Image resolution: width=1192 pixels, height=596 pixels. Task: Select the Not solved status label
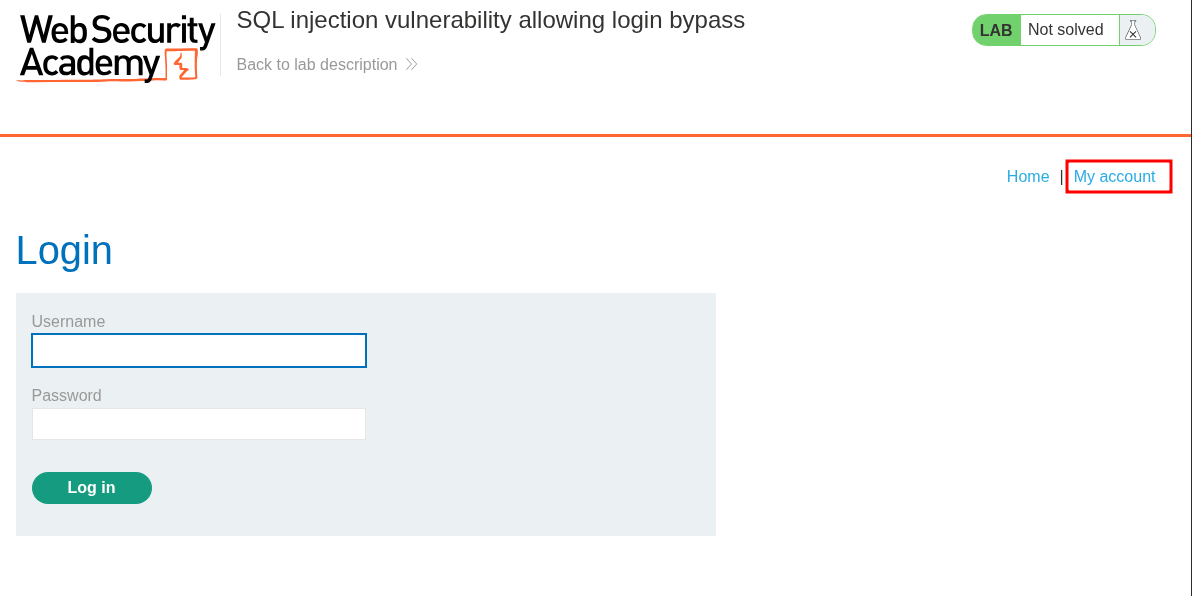pyautogui.click(x=1065, y=30)
